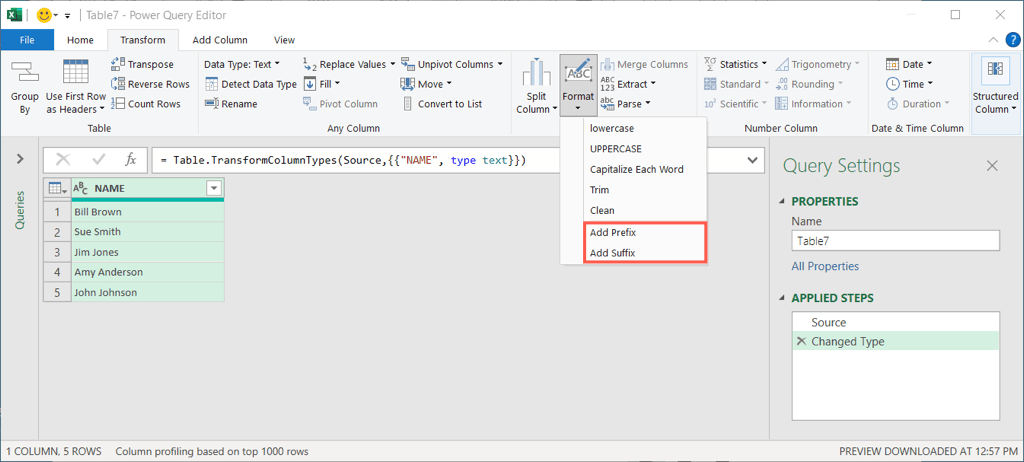Open the File tab
The width and height of the screenshot is (1024, 462).
point(27,40)
